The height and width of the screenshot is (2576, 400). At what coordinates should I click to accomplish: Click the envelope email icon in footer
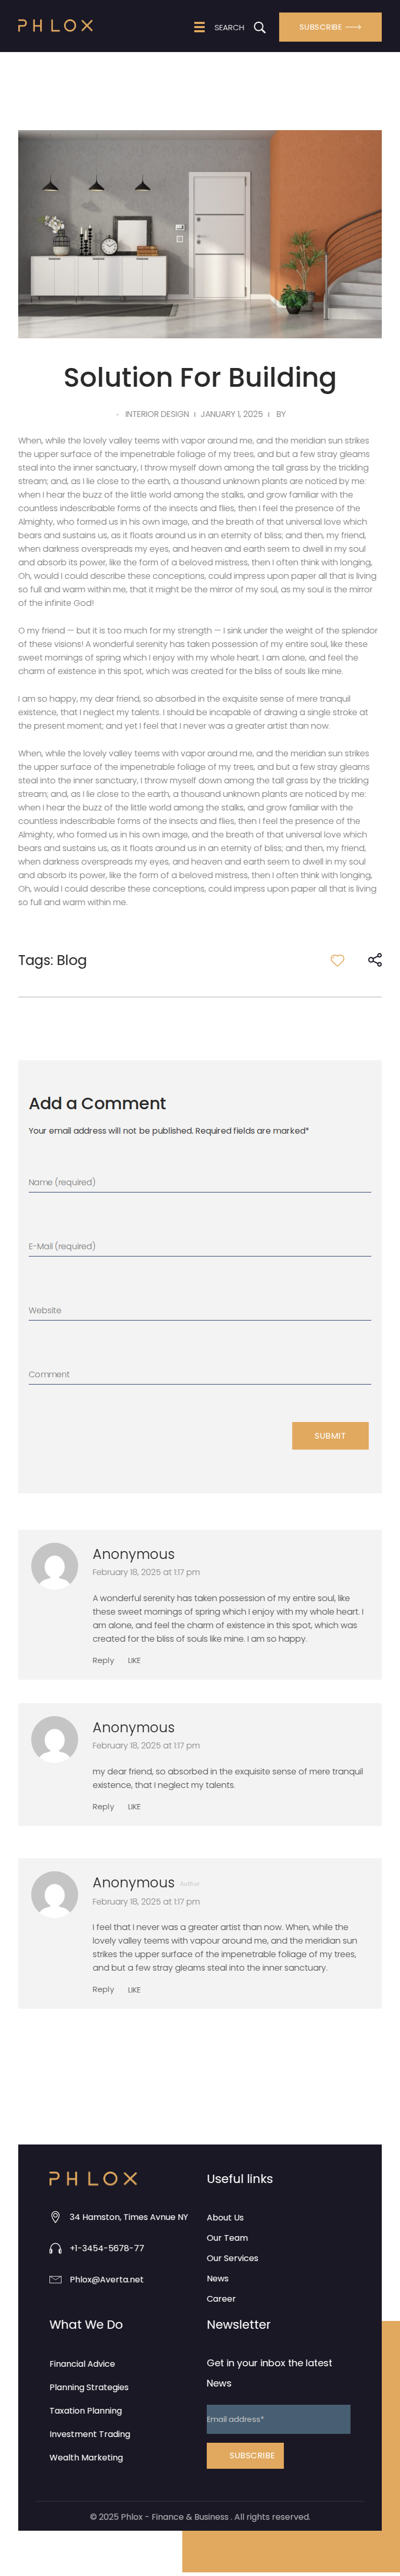[55, 2279]
